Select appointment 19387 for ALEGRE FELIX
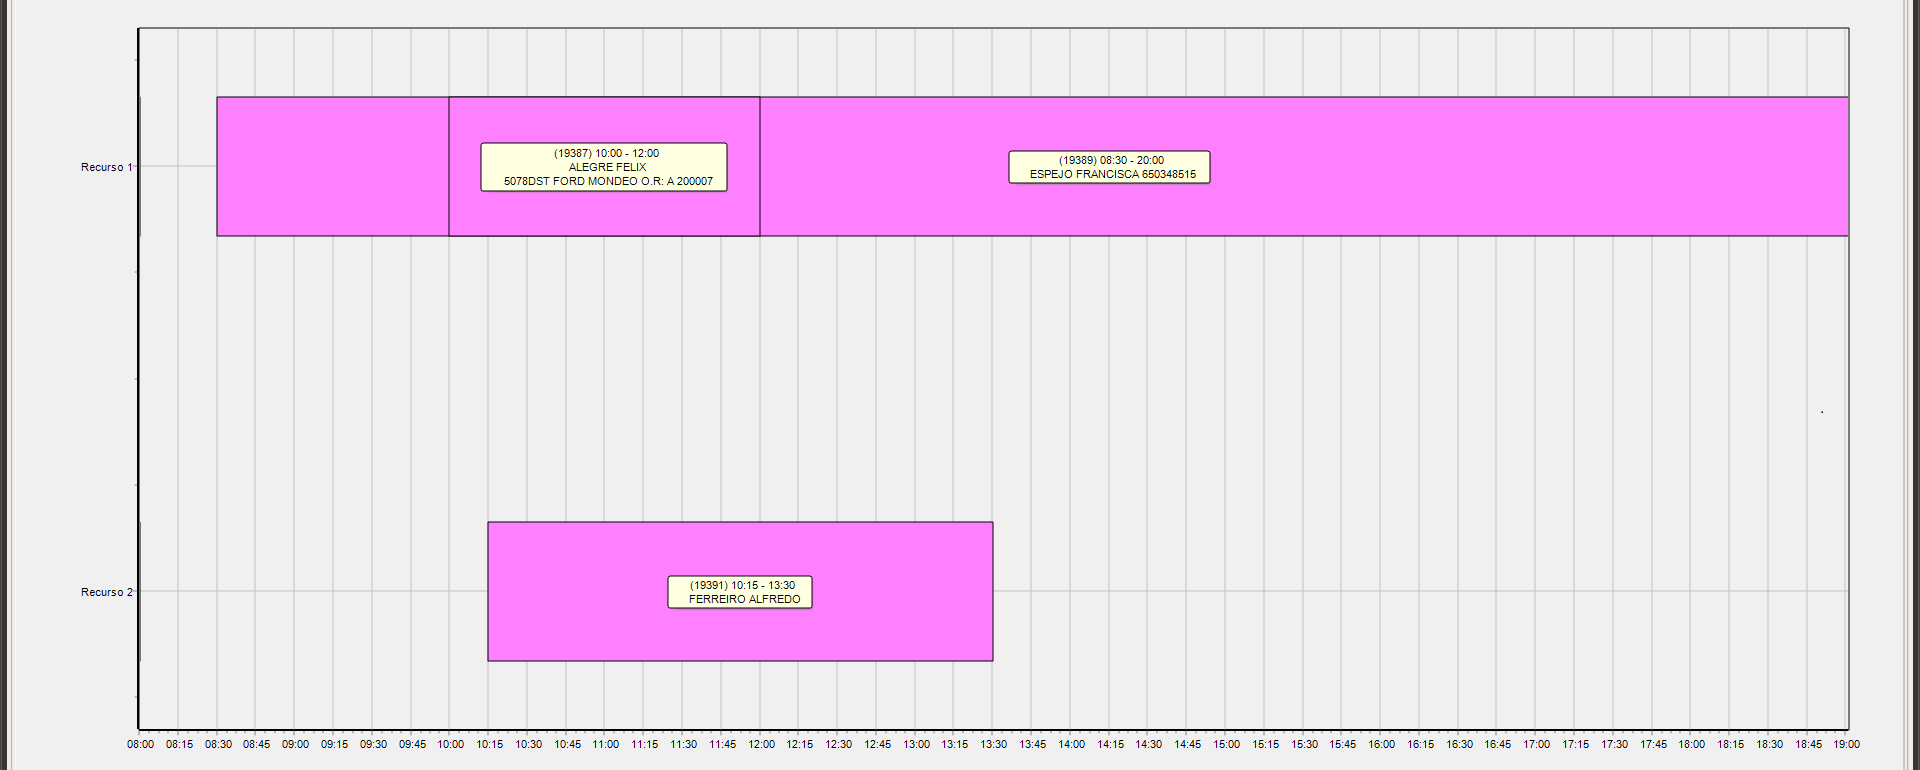 tap(604, 167)
